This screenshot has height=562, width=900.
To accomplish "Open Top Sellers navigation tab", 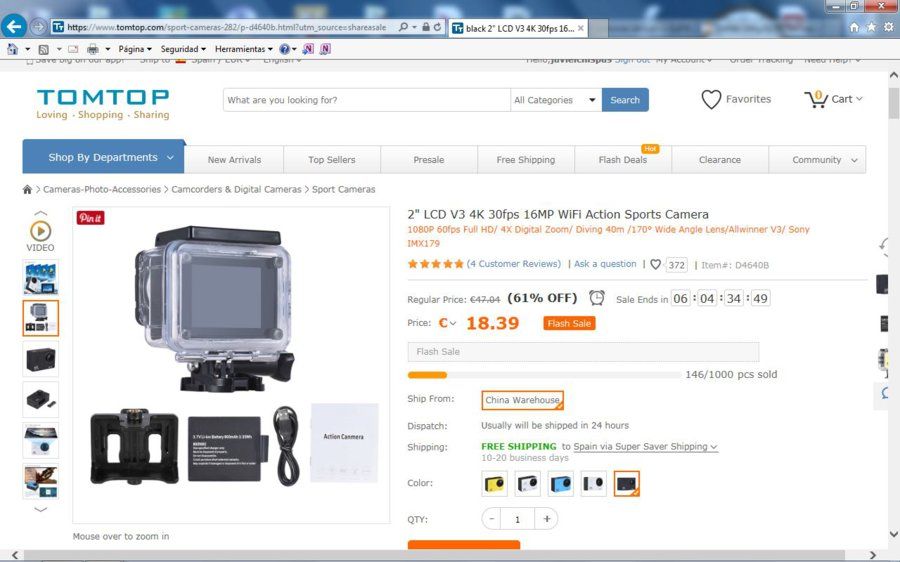I will [332, 160].
